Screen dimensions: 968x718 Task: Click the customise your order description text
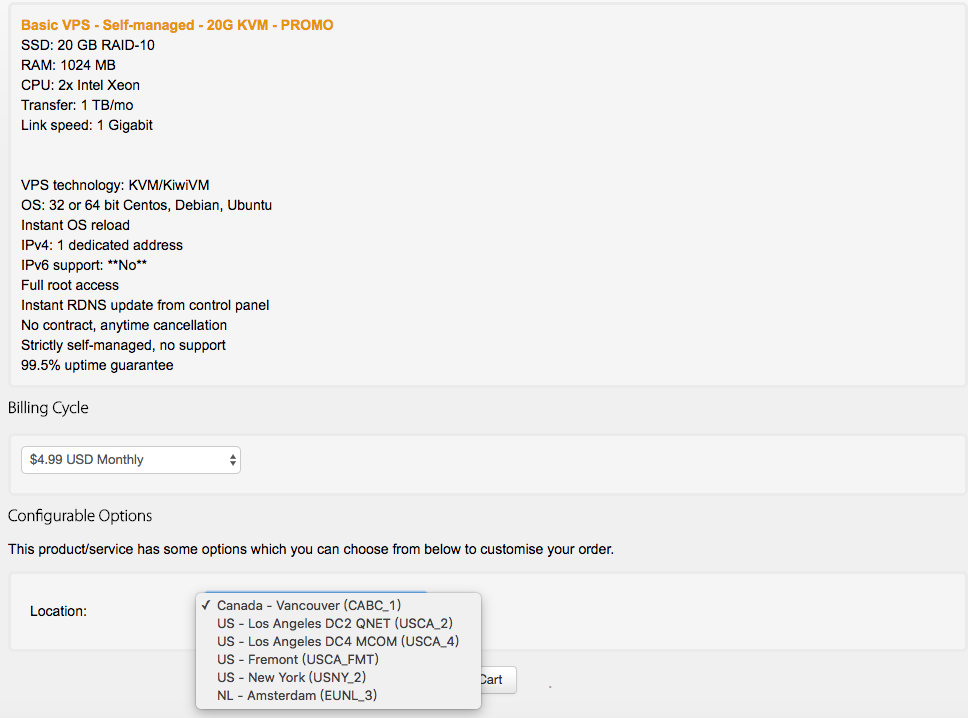tap(310, 549)
